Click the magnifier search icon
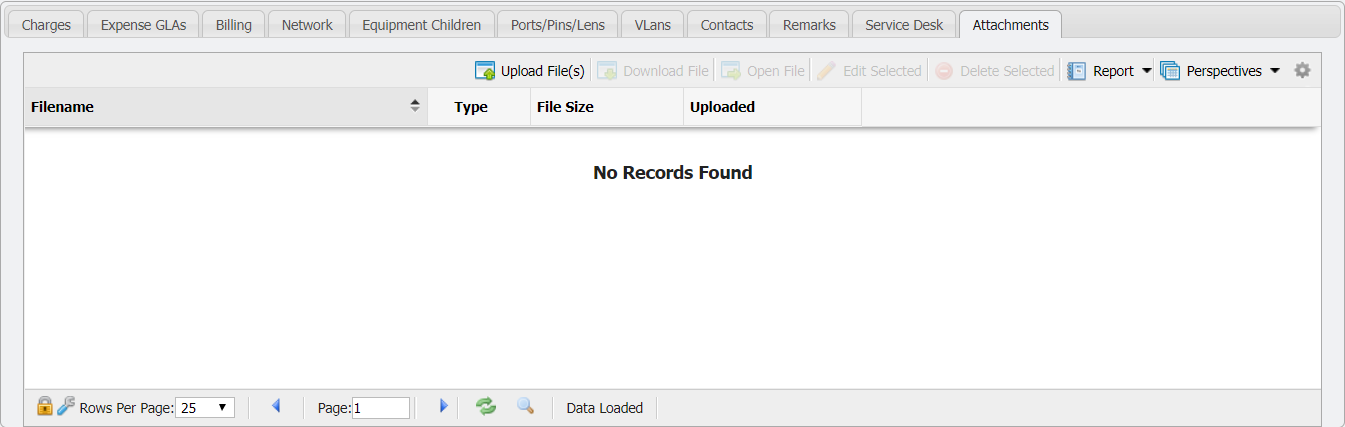Screen dimensions: 1345x427 (x=525, y=406)
